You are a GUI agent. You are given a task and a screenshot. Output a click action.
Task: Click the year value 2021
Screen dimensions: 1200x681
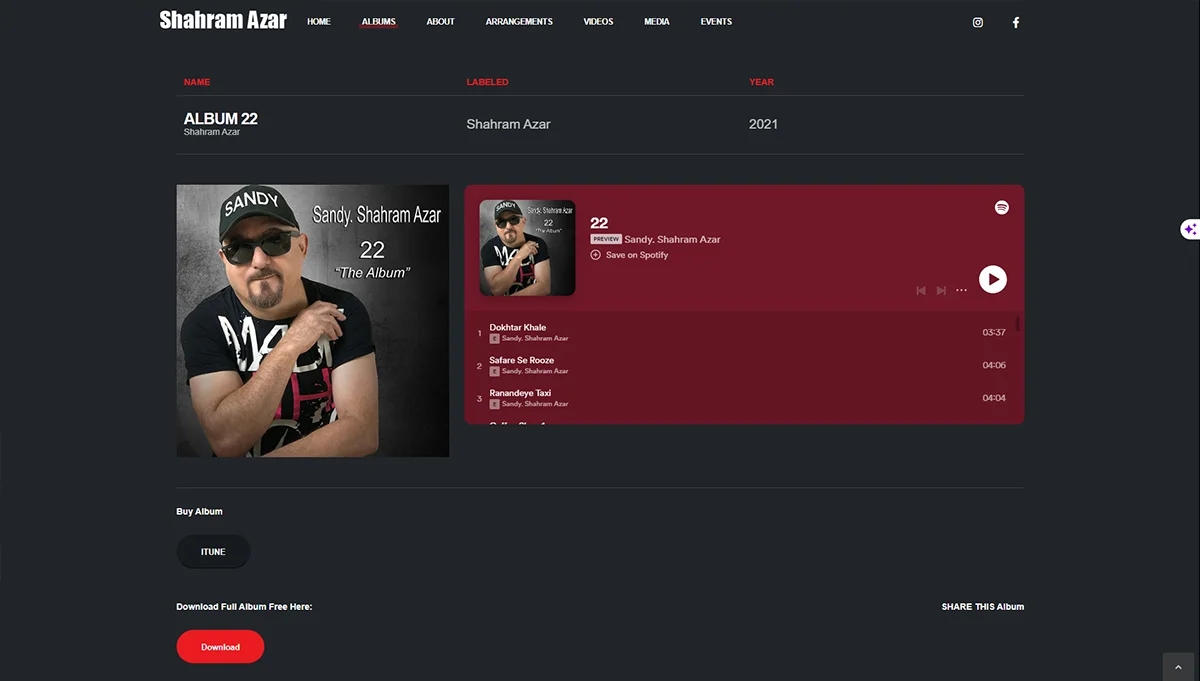pos(763,124)
